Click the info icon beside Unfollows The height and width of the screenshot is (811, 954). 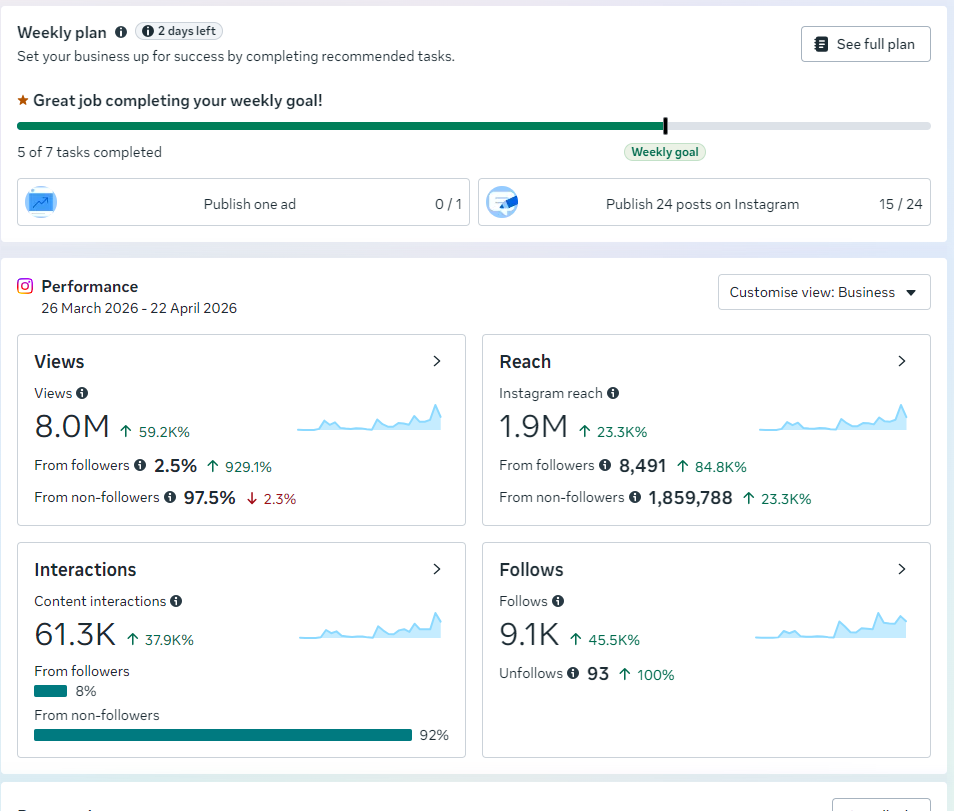[x=572, y=673]
